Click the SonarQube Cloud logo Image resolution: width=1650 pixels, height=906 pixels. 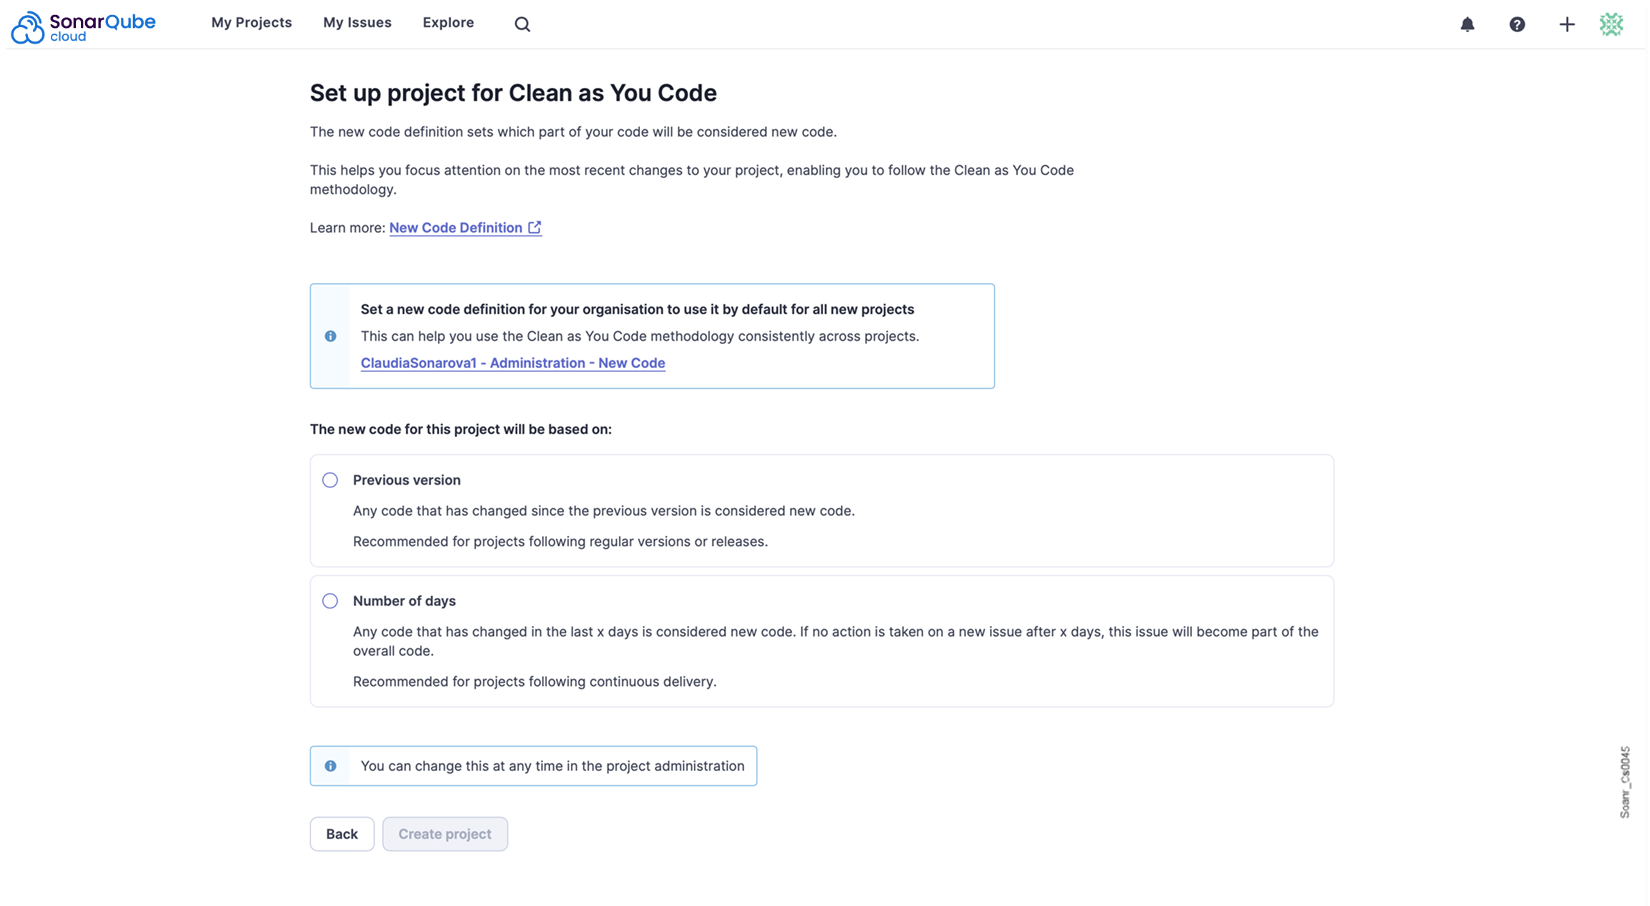[x=93, y=25]
